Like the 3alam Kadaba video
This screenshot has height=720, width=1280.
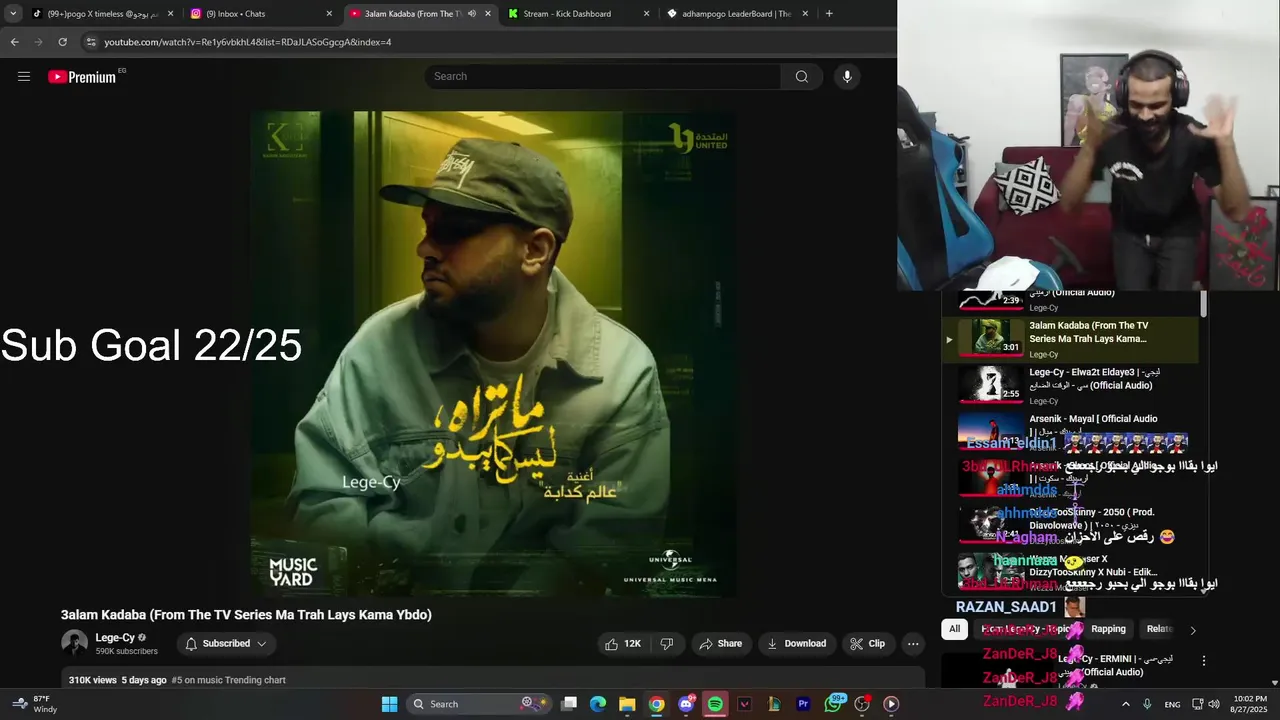[x=623, y=644]
